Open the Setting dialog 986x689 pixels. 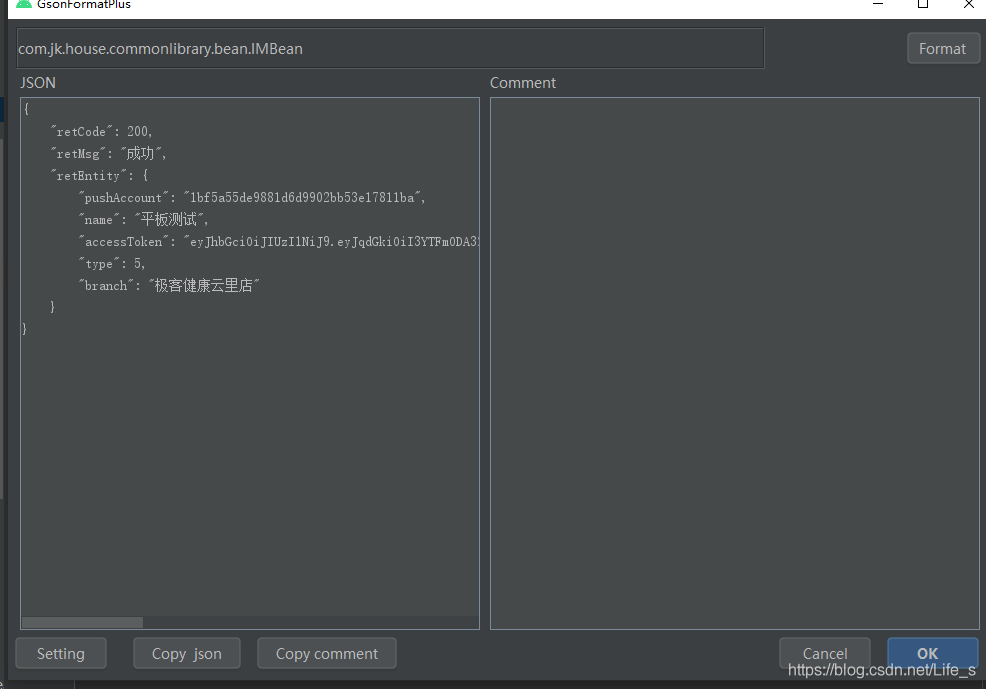[60, 653]
